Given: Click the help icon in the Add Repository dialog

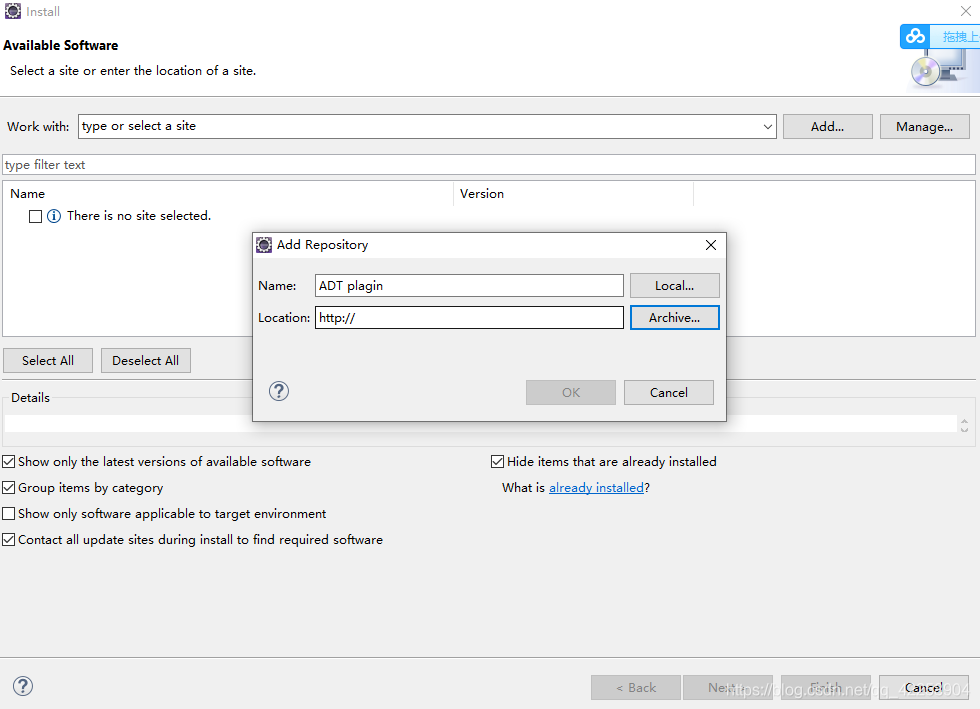Looking at the screenshot, I should (278, 391).
